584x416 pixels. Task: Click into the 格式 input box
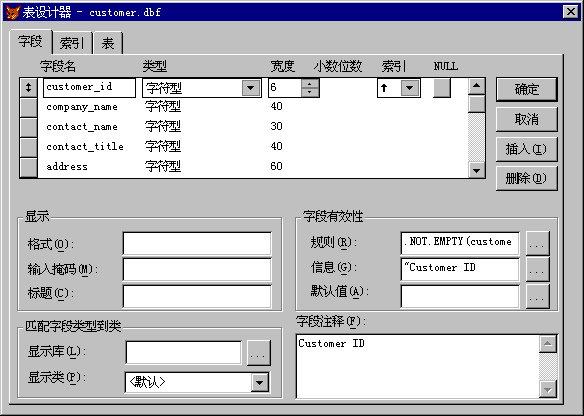pyautogui.click(x=197, y=244)
